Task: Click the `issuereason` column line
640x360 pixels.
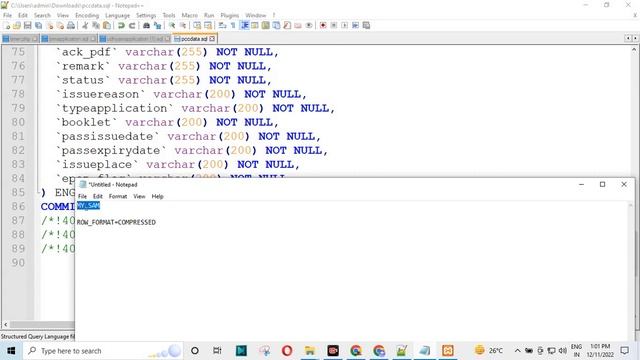Action: coord(181,94)
